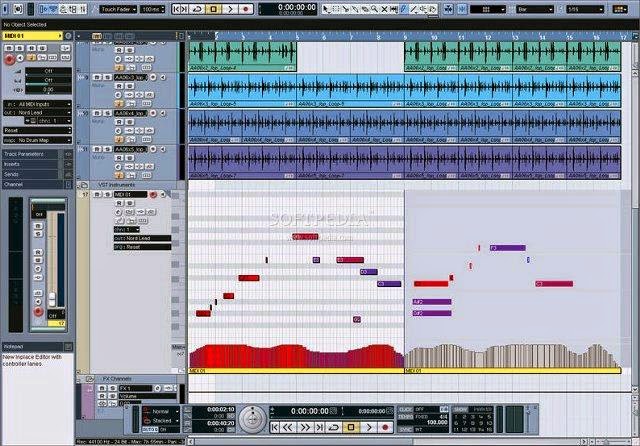The height and width of the screenshot is (446, 640).
Task: Select the Mute X tool
Action: coord(384,9)
